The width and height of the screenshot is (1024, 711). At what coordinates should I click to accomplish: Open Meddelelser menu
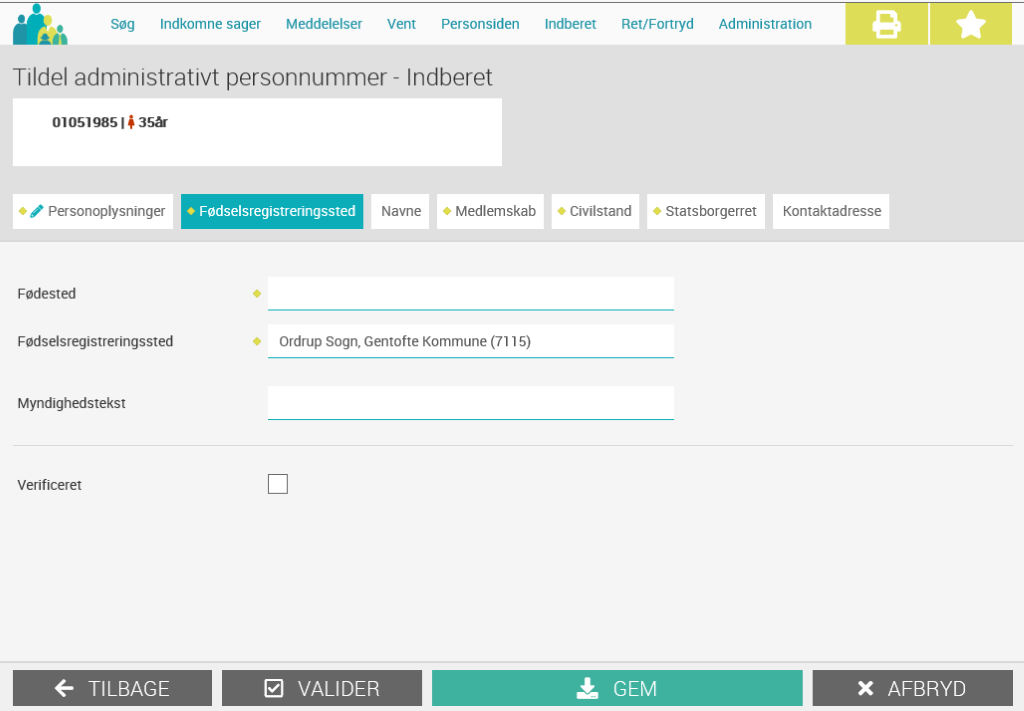pyautogui.click(x=324, y=24)
